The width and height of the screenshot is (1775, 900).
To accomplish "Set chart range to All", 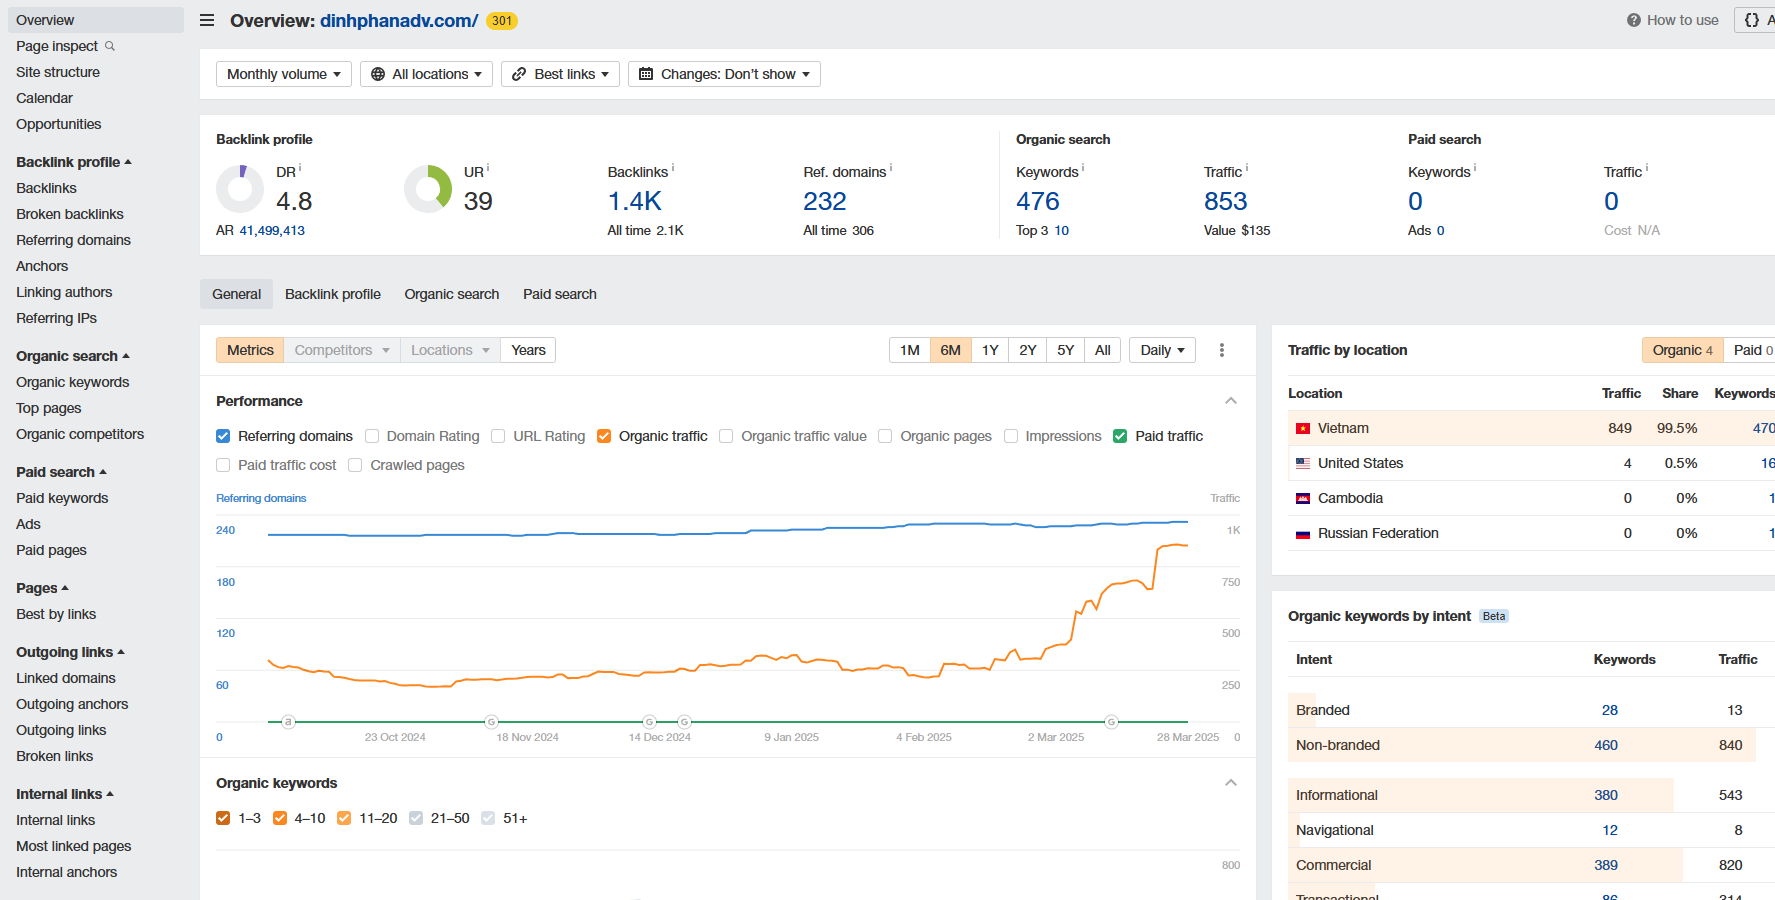I will [1103, 350].
